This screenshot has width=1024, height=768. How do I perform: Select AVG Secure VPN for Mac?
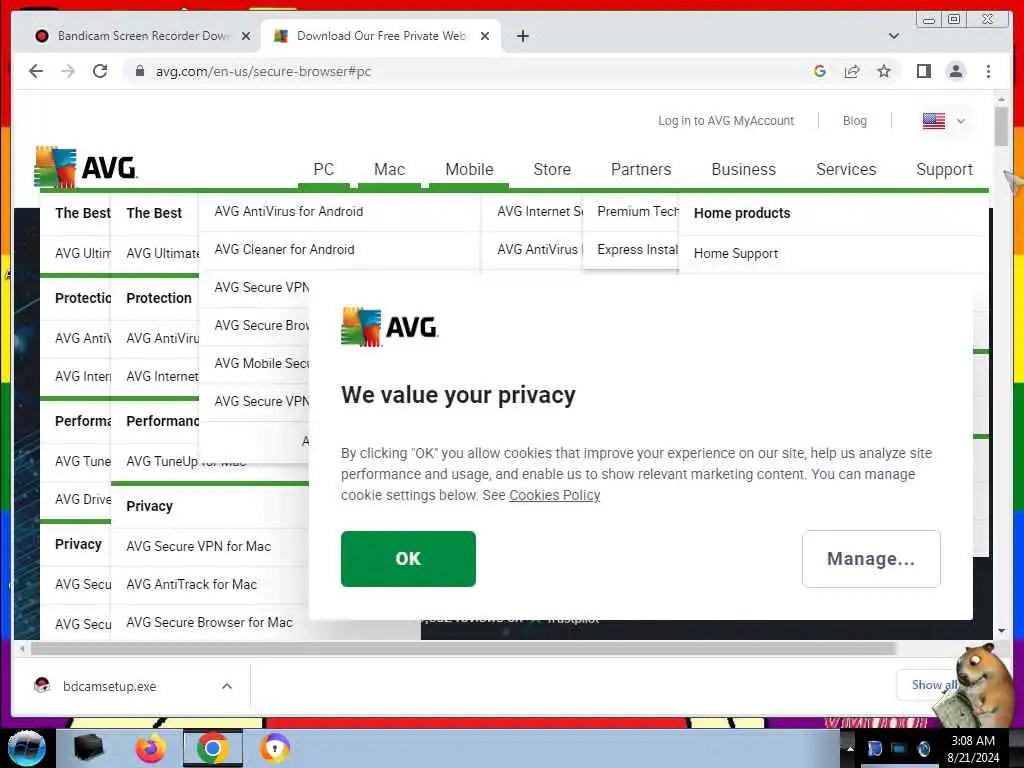pyautogui.click(x=199, y=546)
